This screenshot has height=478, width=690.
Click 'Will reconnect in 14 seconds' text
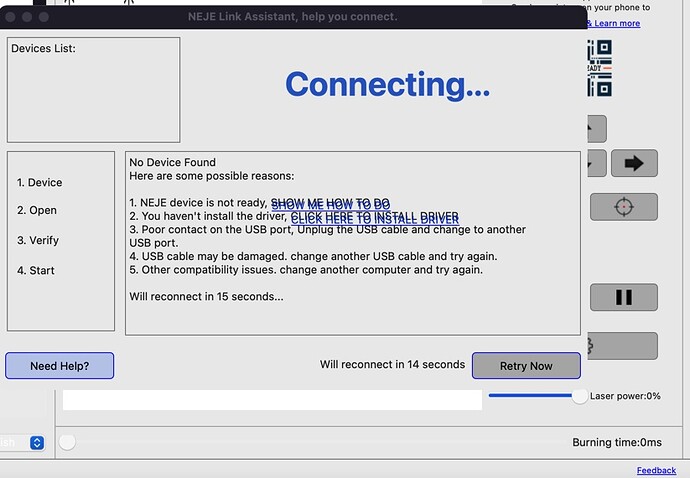click(392, 364)
